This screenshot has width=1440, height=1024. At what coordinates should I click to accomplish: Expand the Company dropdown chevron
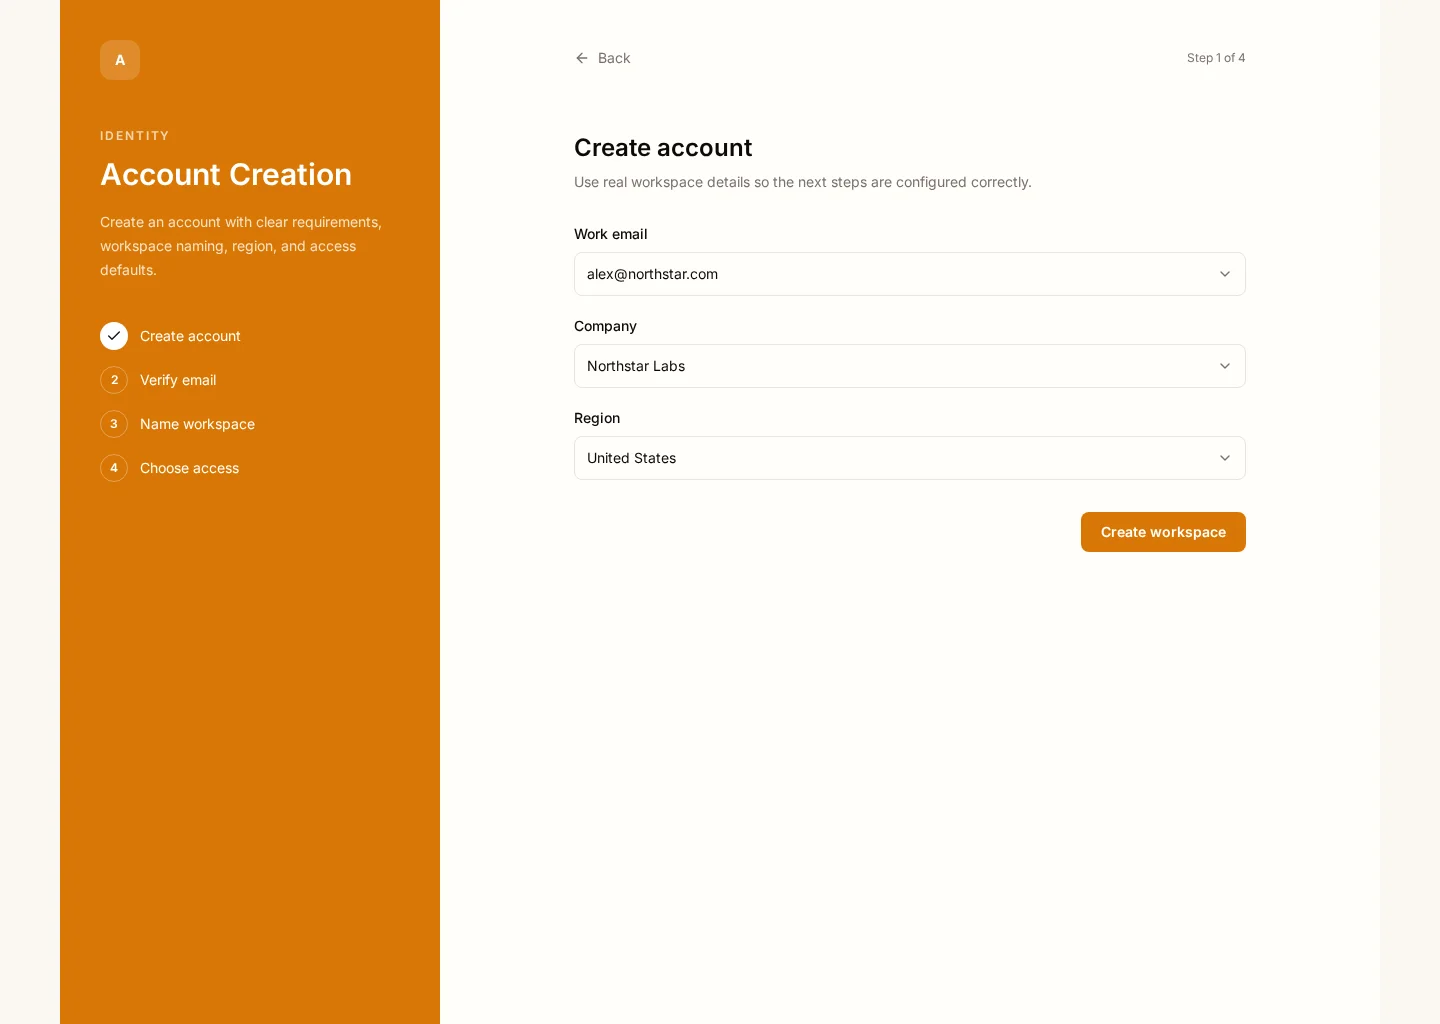click(x=1225, y=366)
